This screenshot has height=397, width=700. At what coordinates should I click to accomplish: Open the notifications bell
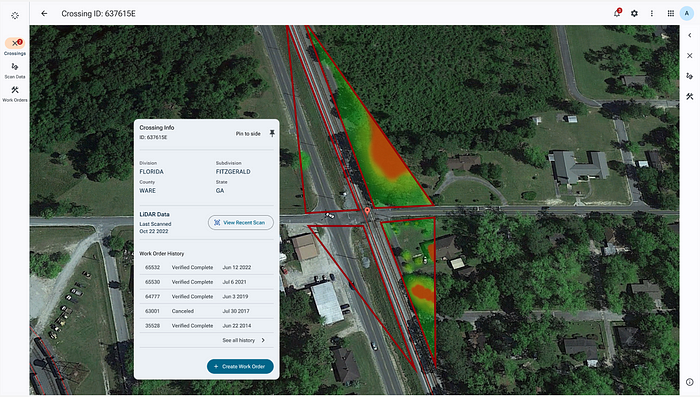[617, 13]
